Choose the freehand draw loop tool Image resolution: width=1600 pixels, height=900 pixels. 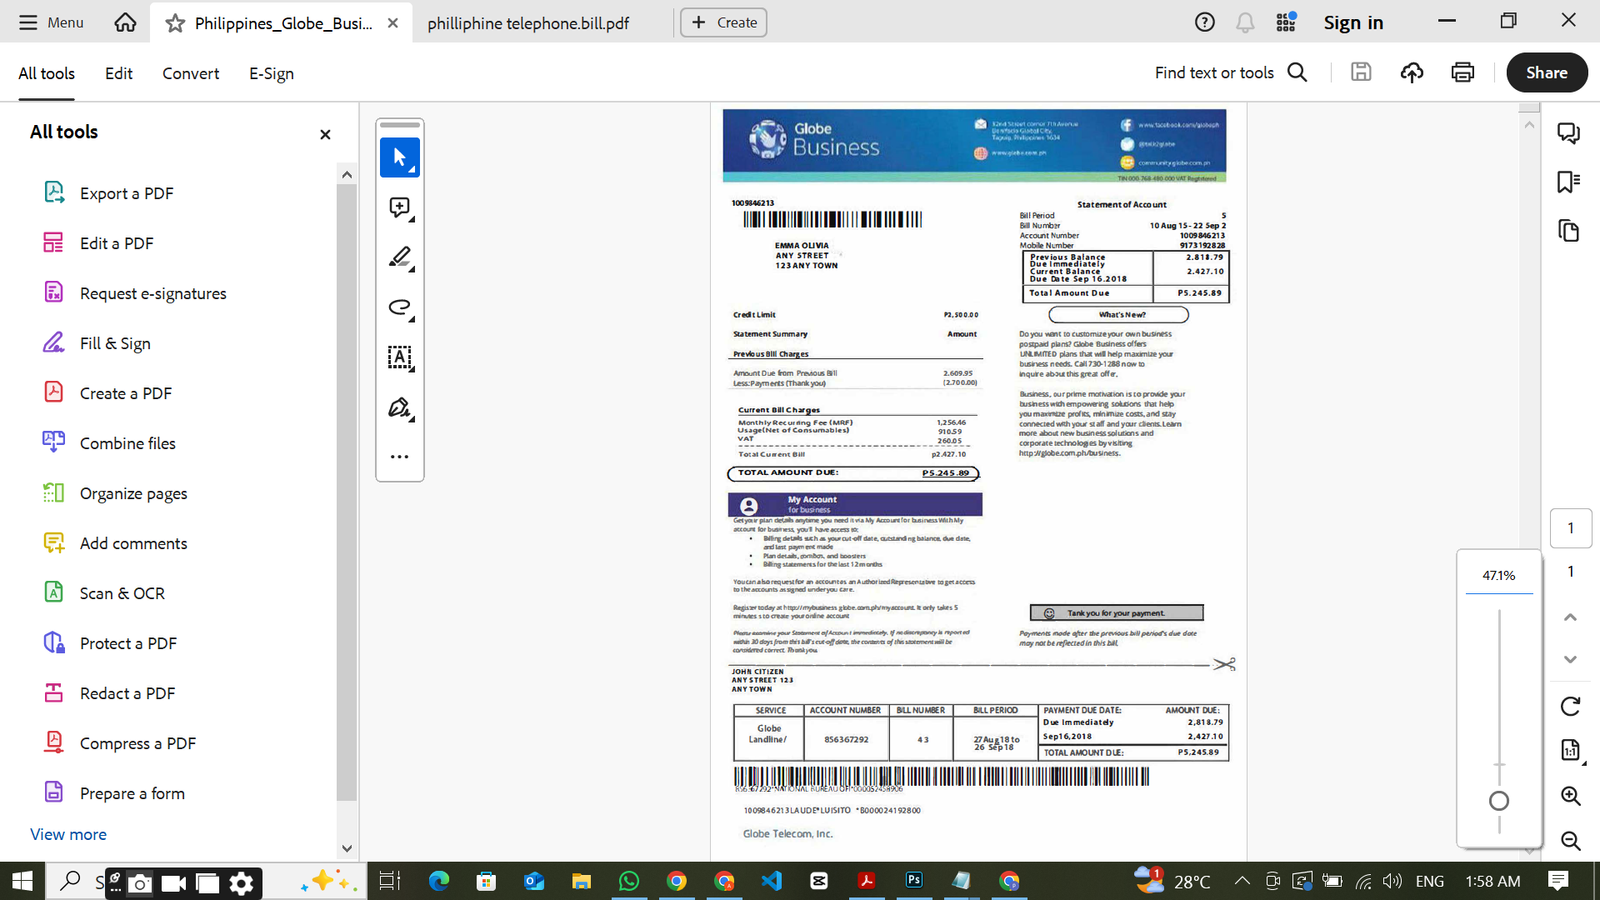tap(399, 308)
